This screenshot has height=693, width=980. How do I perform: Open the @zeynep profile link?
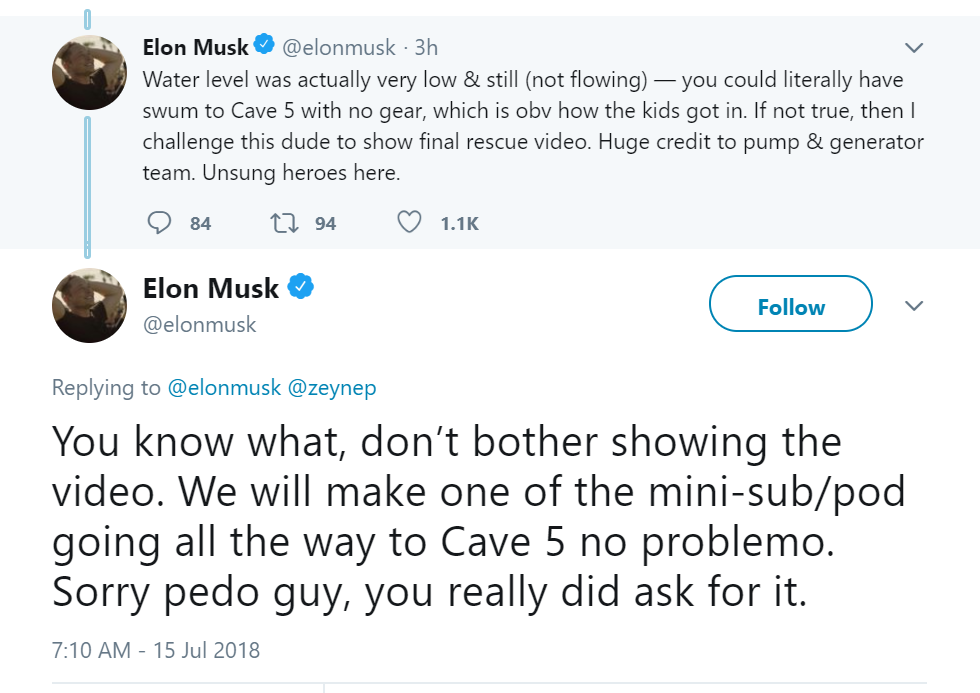pyautogui.click(x=332, y=388)
